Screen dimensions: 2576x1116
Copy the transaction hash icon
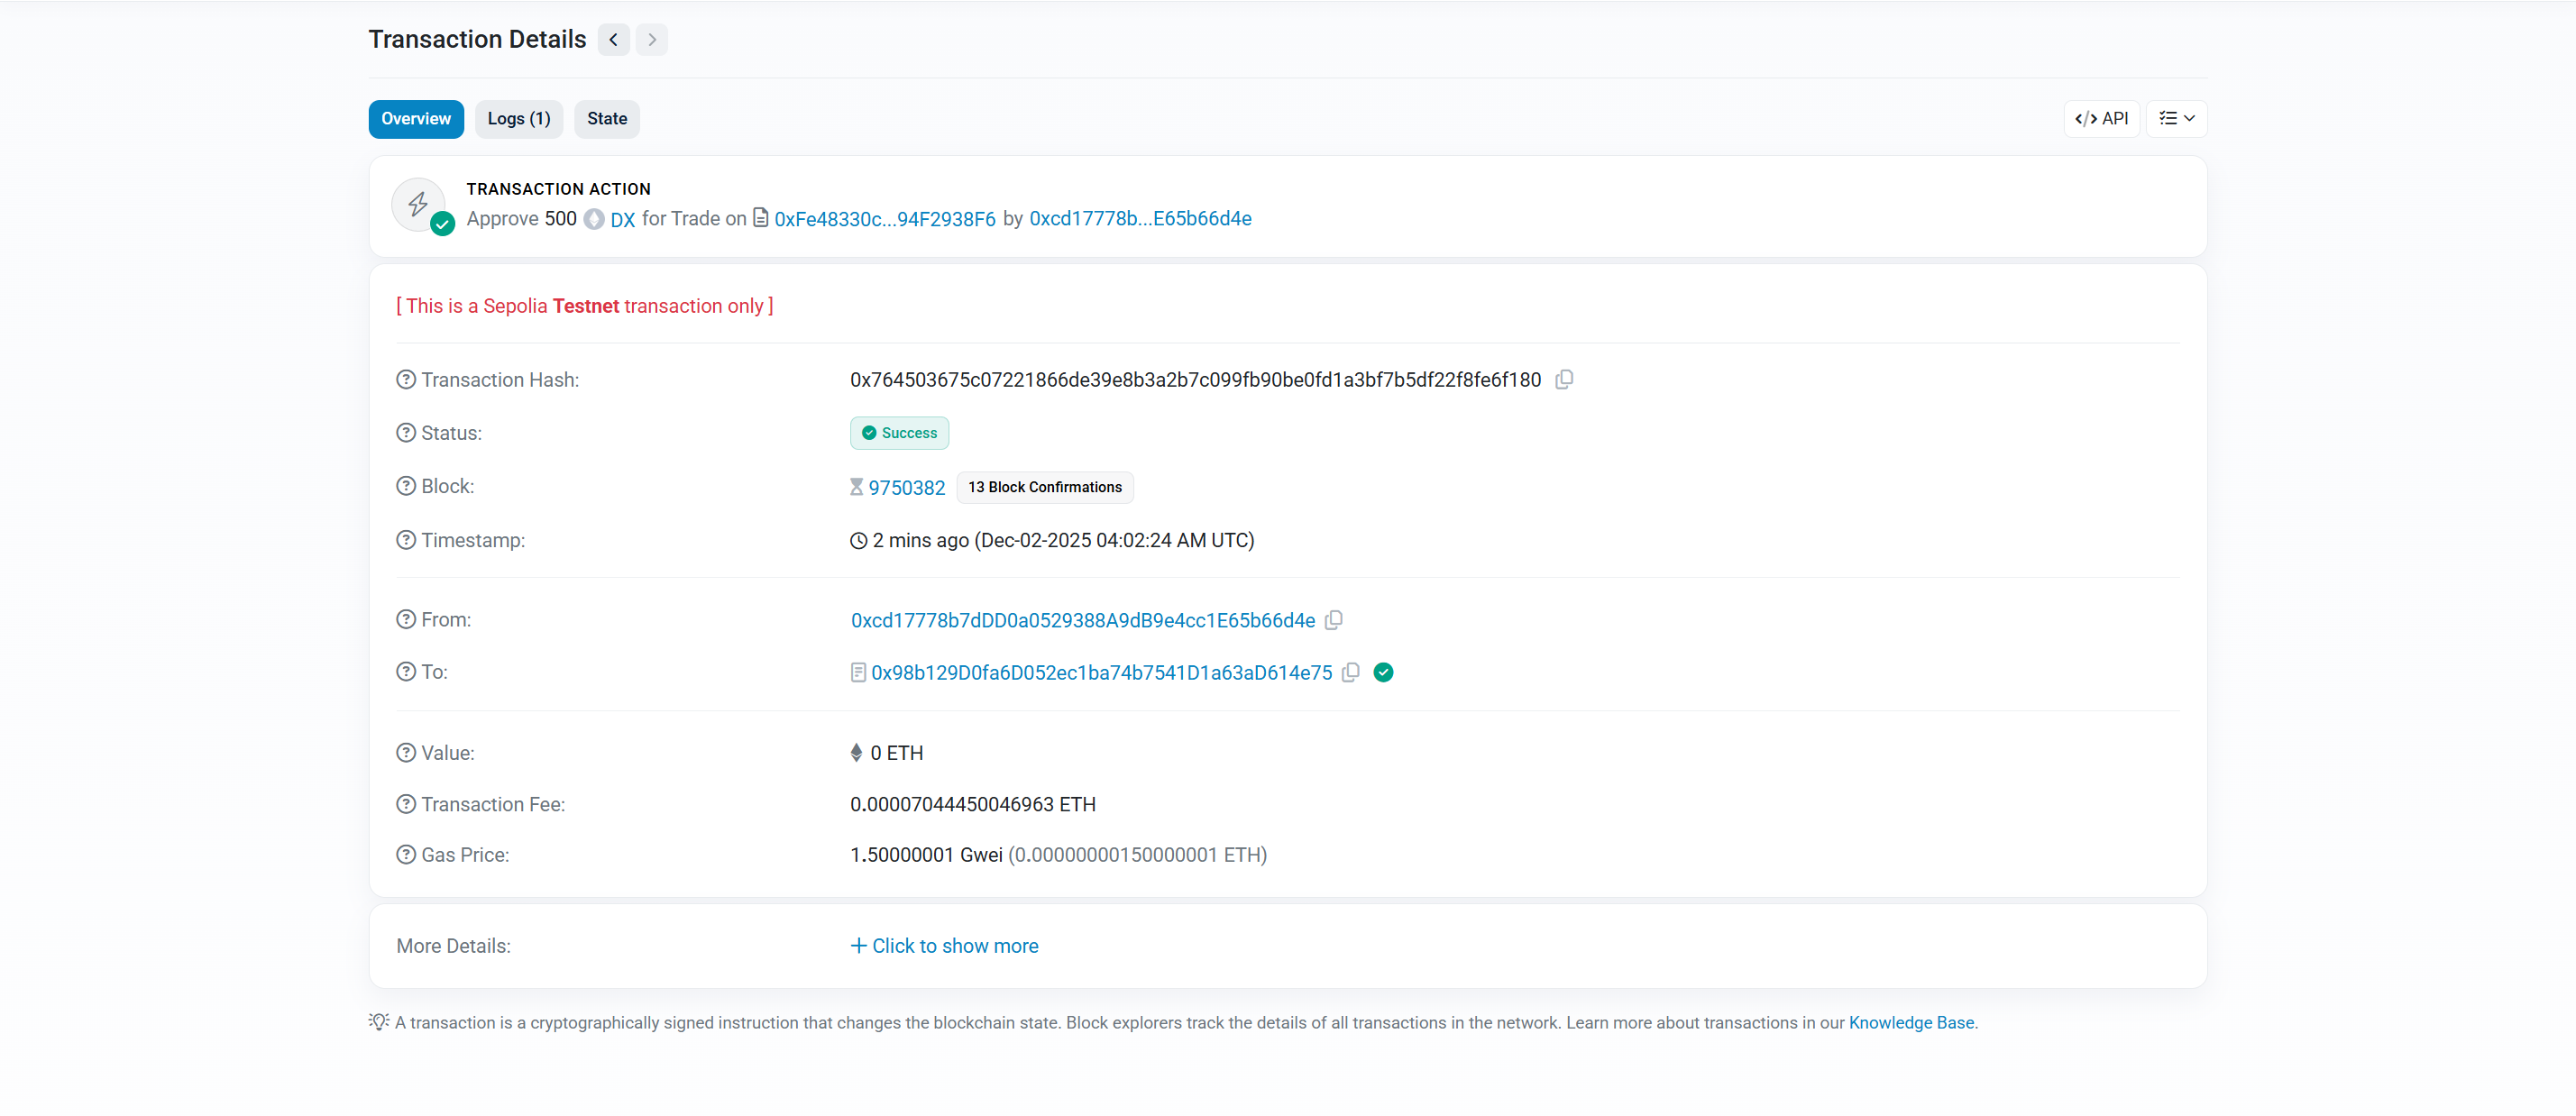(x=1564, y=380)
